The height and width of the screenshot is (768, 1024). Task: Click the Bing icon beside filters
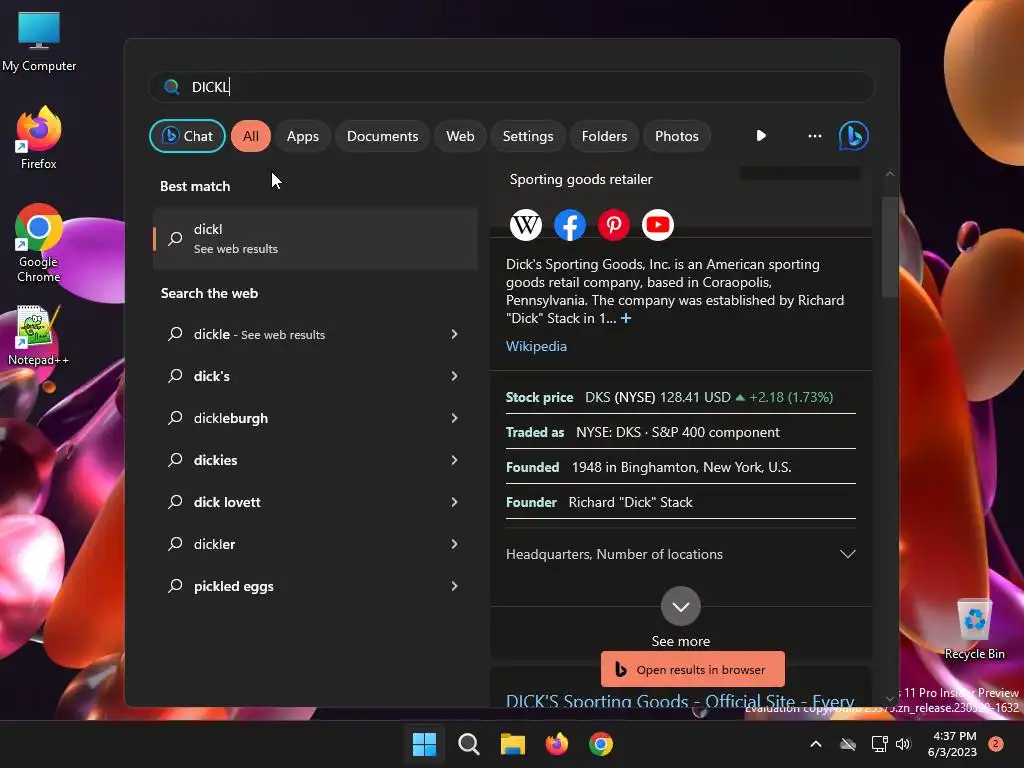tap(854, 136)
